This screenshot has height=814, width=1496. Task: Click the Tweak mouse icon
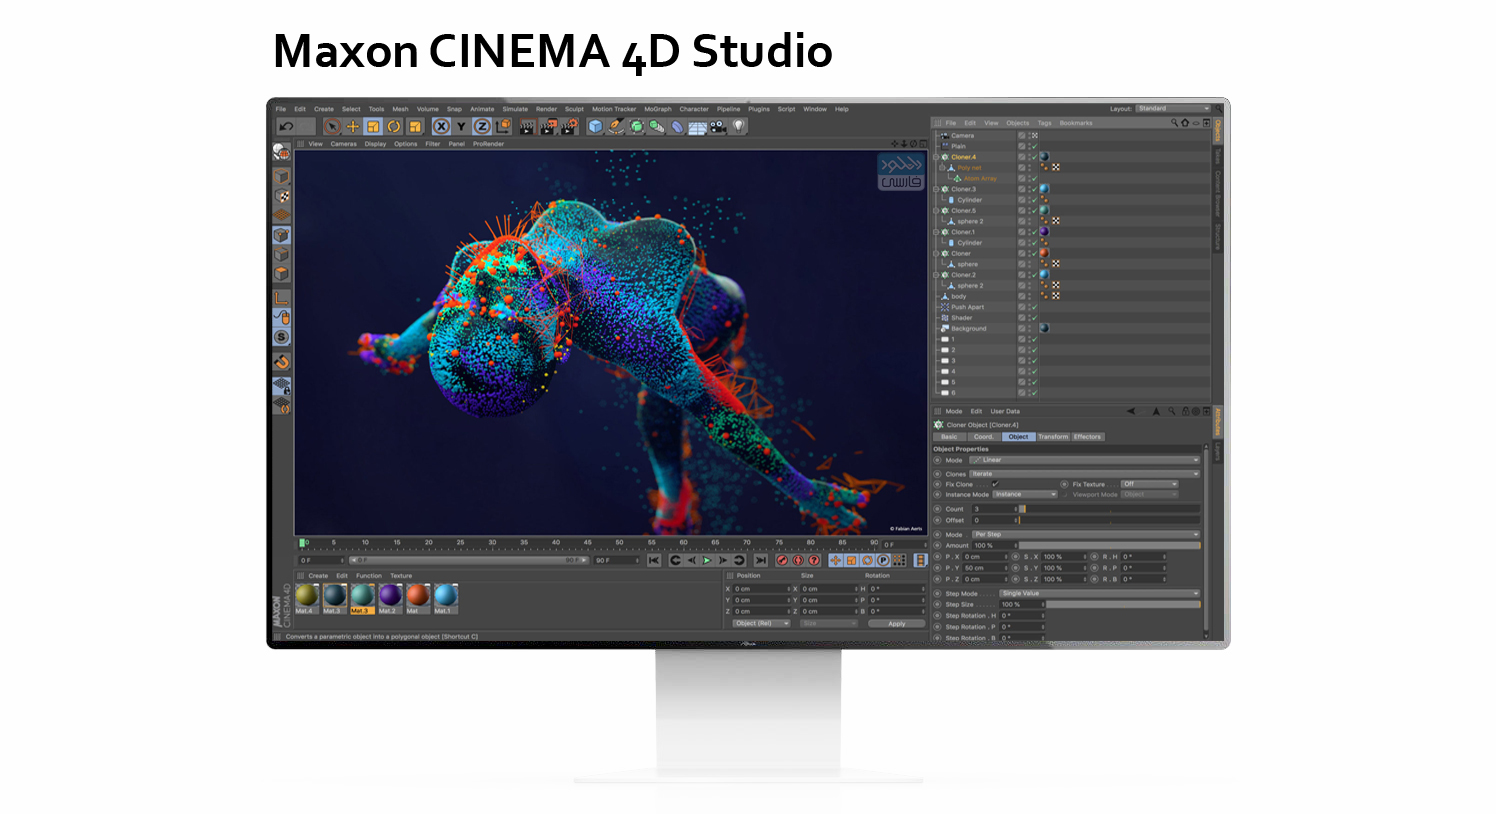(282, 317)
